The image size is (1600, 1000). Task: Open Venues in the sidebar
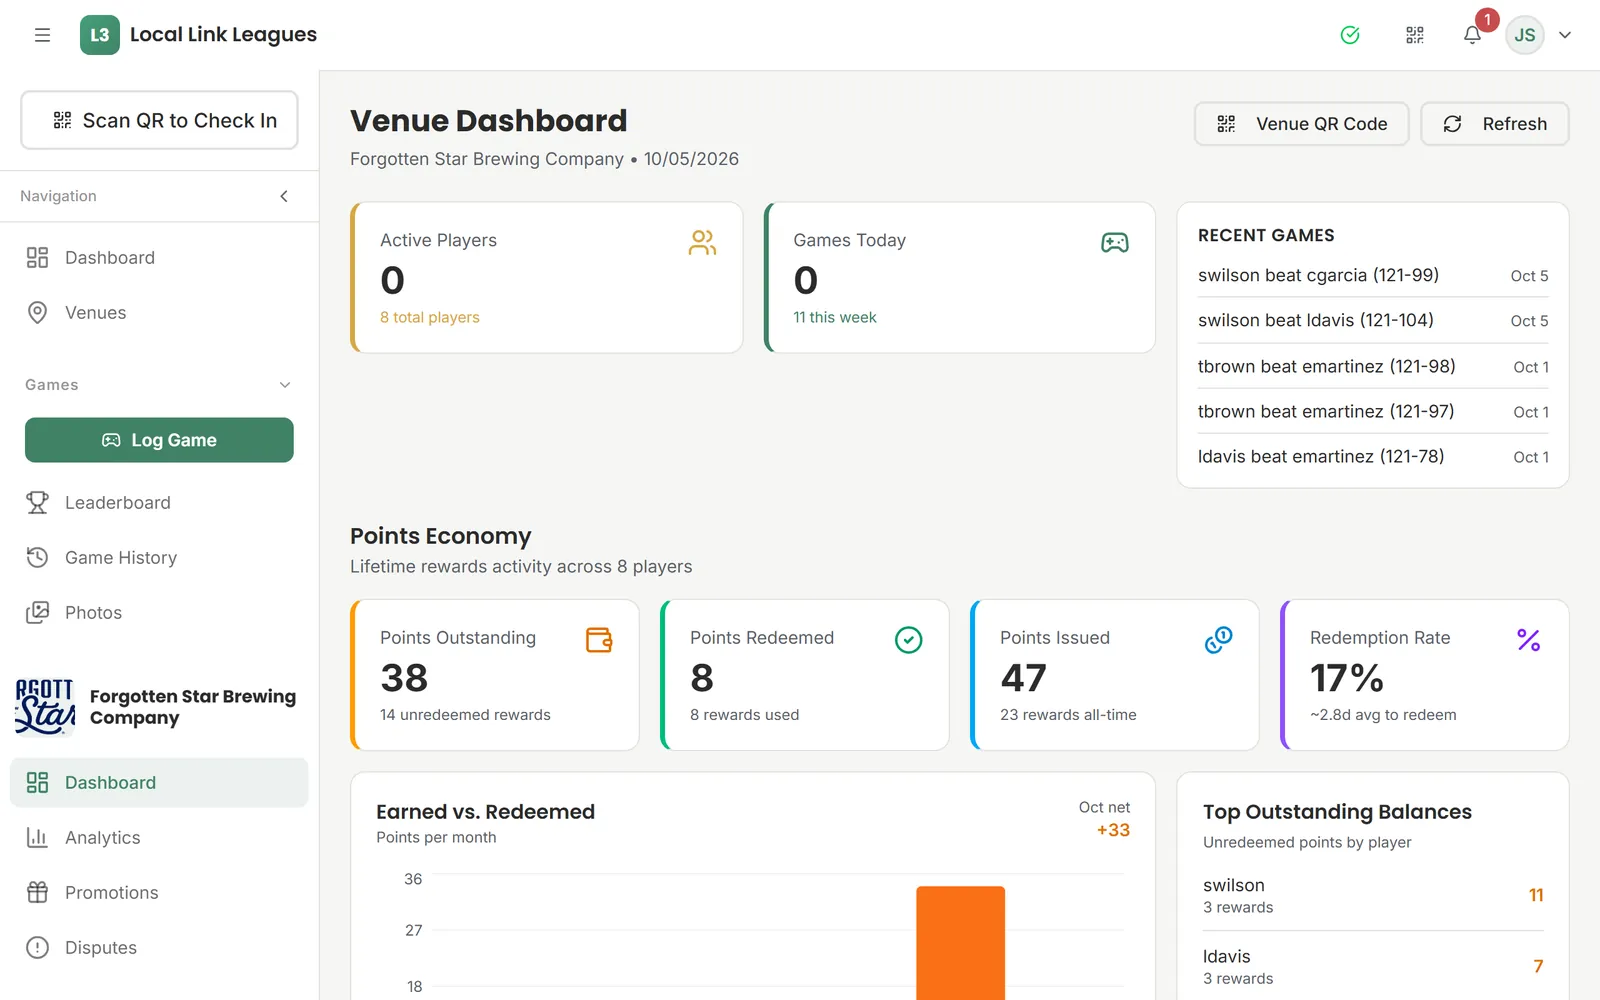click(x=159, y=313)
